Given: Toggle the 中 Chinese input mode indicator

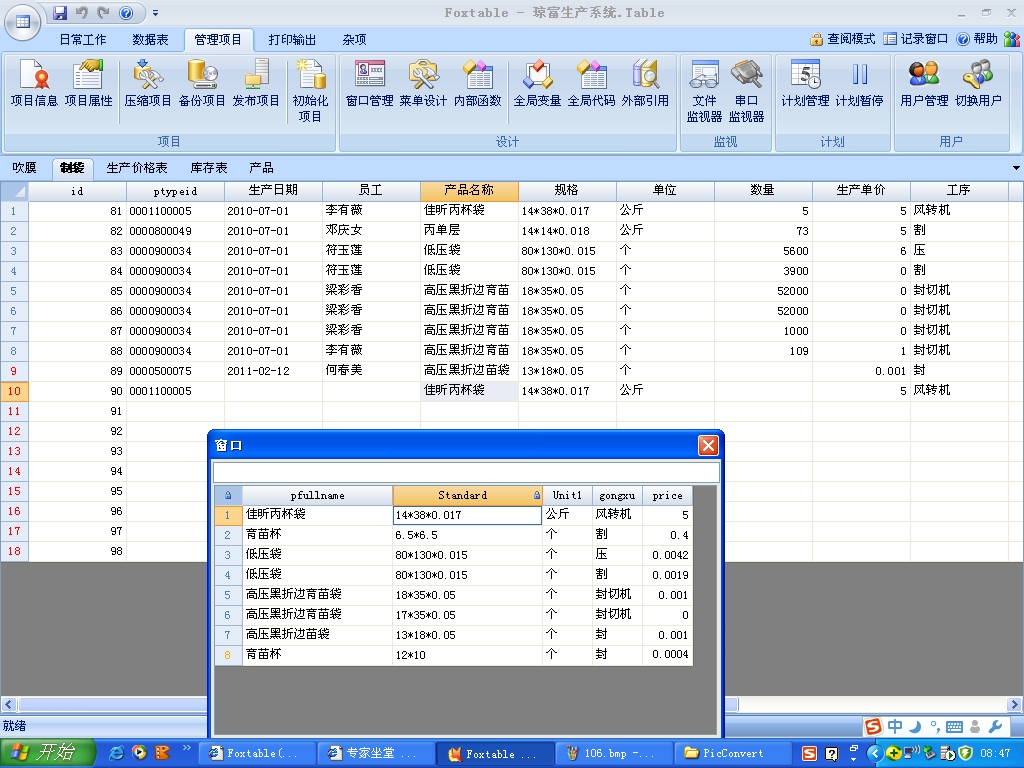Looking at the screenshot, I should pyautogui.click(x=895, y=726).
